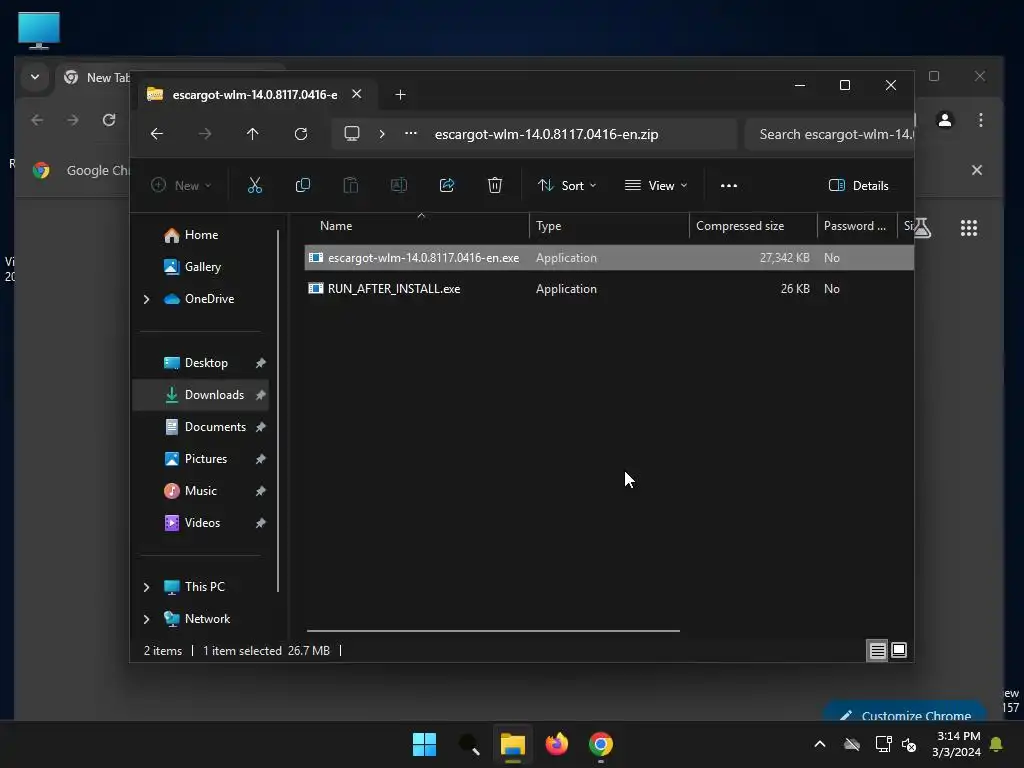Click the Search escargot-wlm search box
The image size is (1024, 768).
(x=829, y=134)
